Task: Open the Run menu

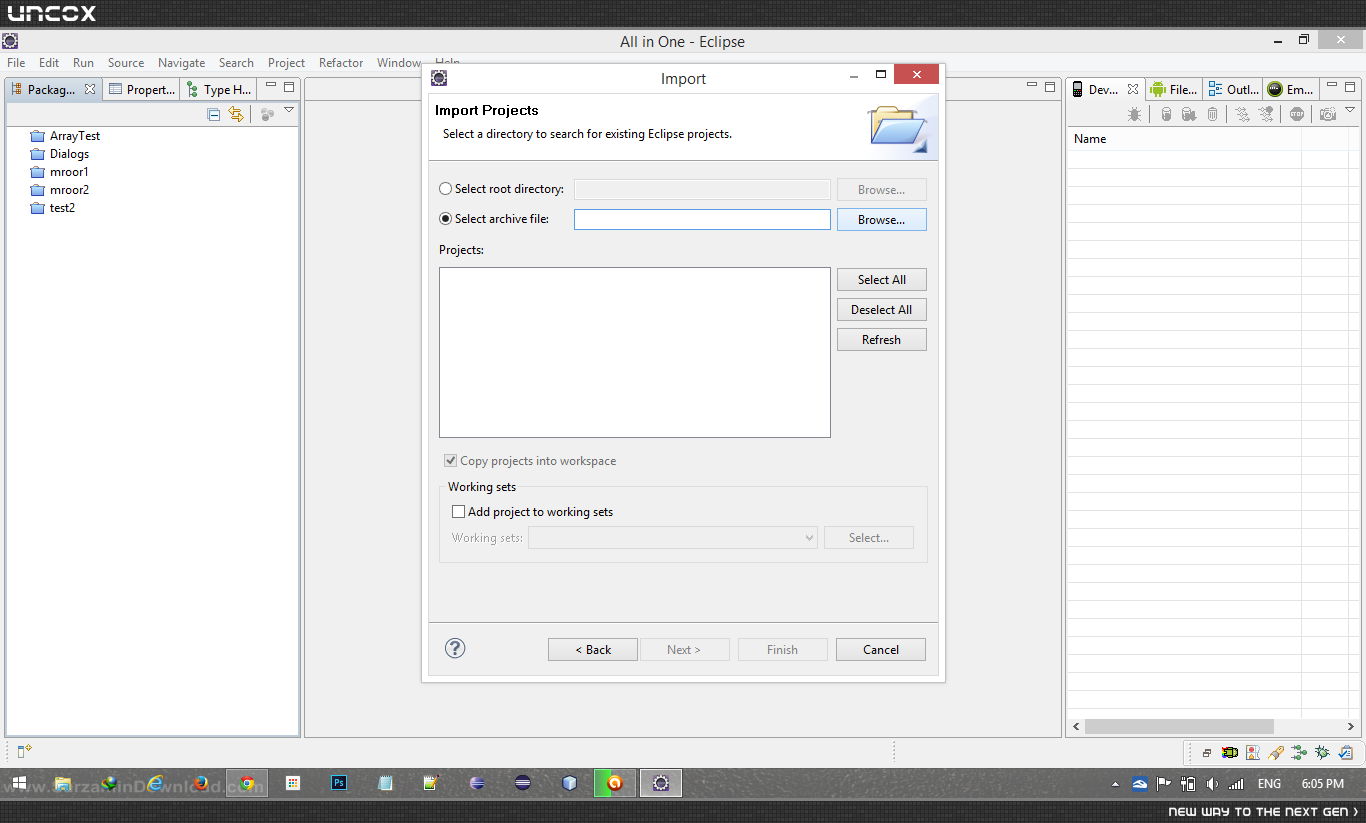Action: pyautogui.click(x=84, y=63)
